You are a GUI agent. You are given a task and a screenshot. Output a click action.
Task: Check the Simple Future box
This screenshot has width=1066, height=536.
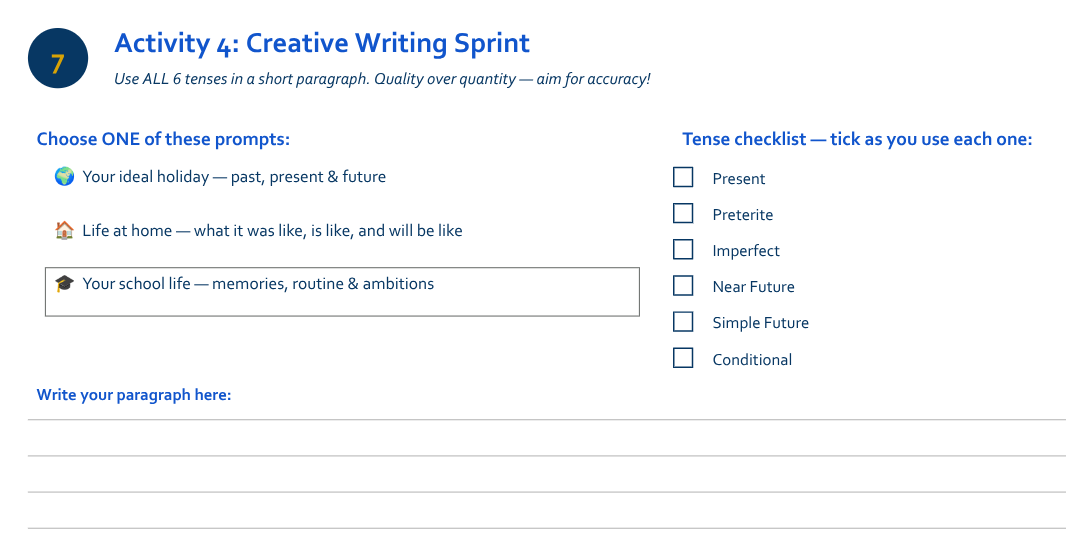point(683,322)
